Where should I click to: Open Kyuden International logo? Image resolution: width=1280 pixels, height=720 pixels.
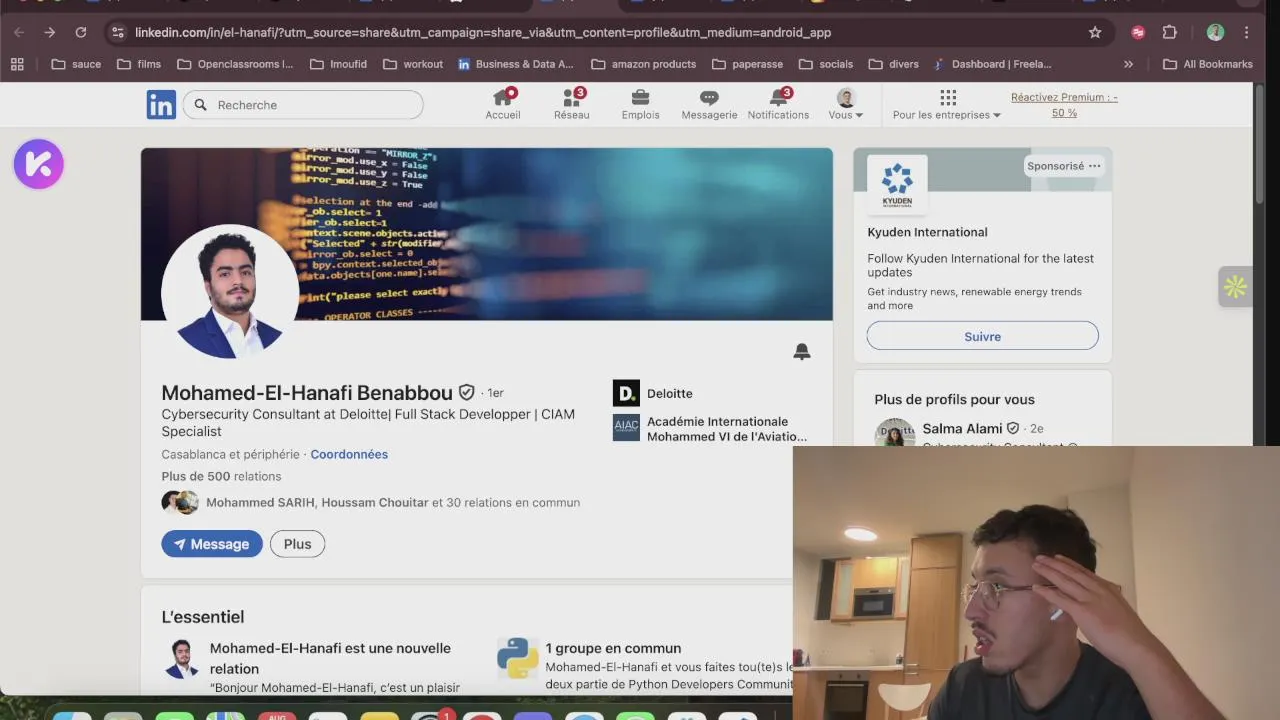pos(897,185)
